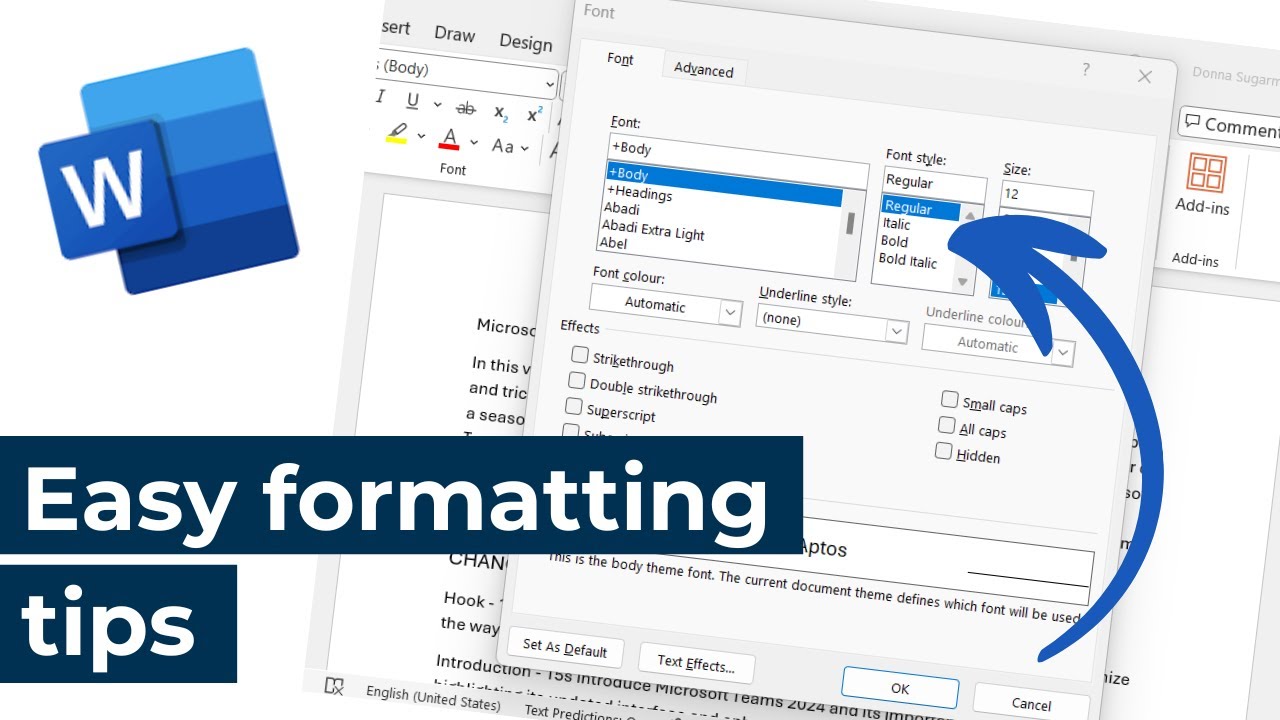Apply superscript x² in ribbon
Screen dimensions: 1280x720
click(534, 115)
